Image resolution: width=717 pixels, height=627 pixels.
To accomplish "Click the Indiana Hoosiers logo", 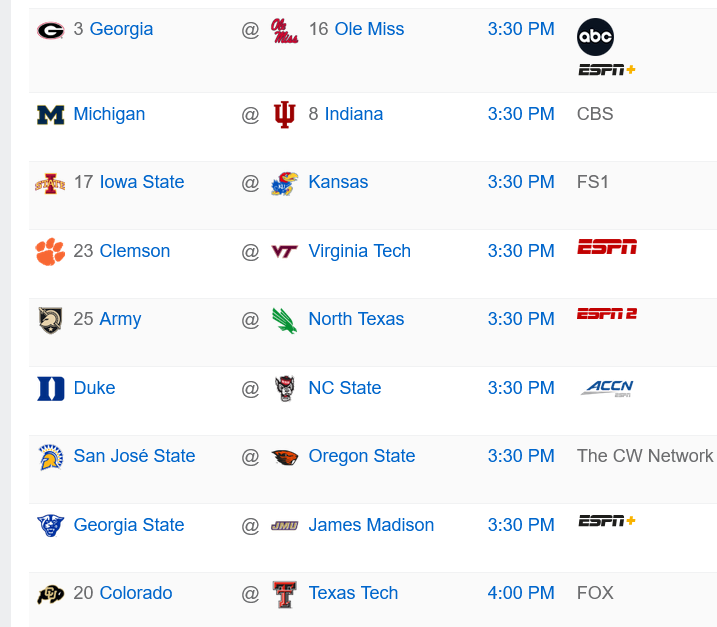I will pyautogui.click(x=285, y=115).
